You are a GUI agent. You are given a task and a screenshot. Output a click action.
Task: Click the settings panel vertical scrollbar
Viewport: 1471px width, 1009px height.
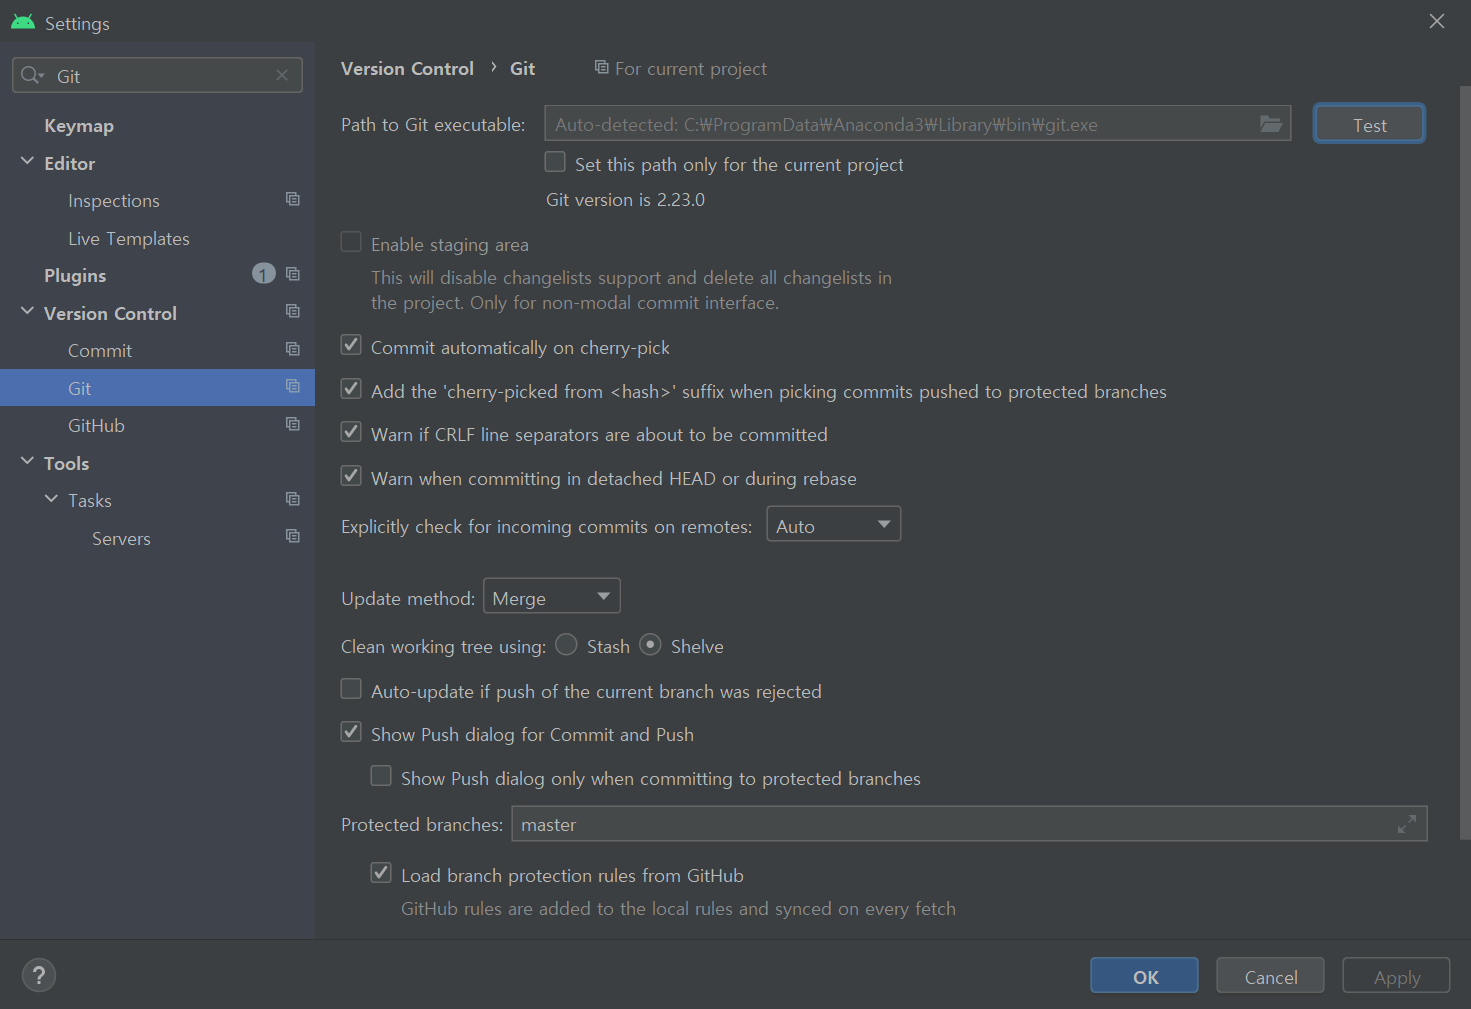[1465, 463]
